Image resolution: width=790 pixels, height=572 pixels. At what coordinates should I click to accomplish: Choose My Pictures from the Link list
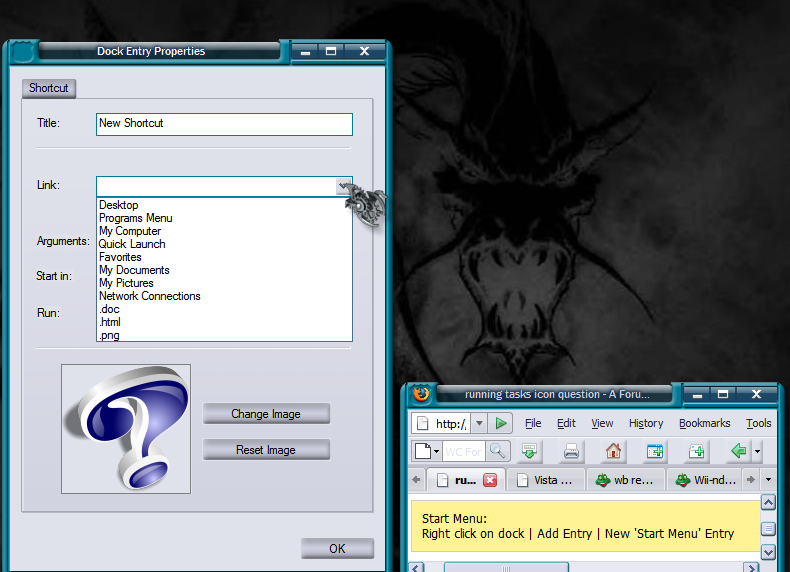click(x=224, y=283)
